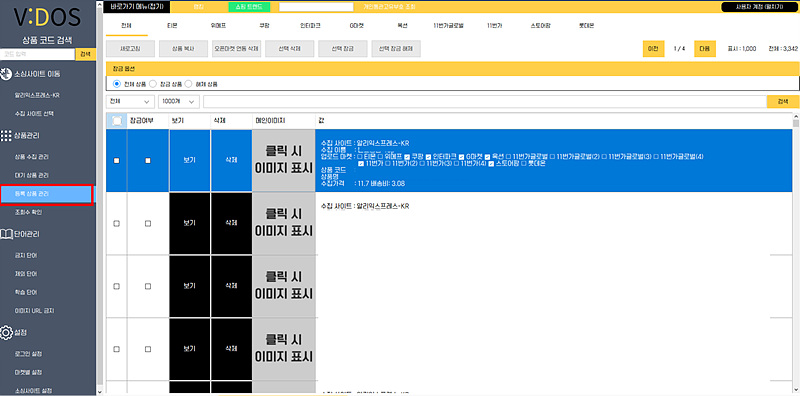The width and height of the screenshot is (800, 396).
Task: Click the 오픈마켓 연동 삭제 button
Action: pos(237,48)
